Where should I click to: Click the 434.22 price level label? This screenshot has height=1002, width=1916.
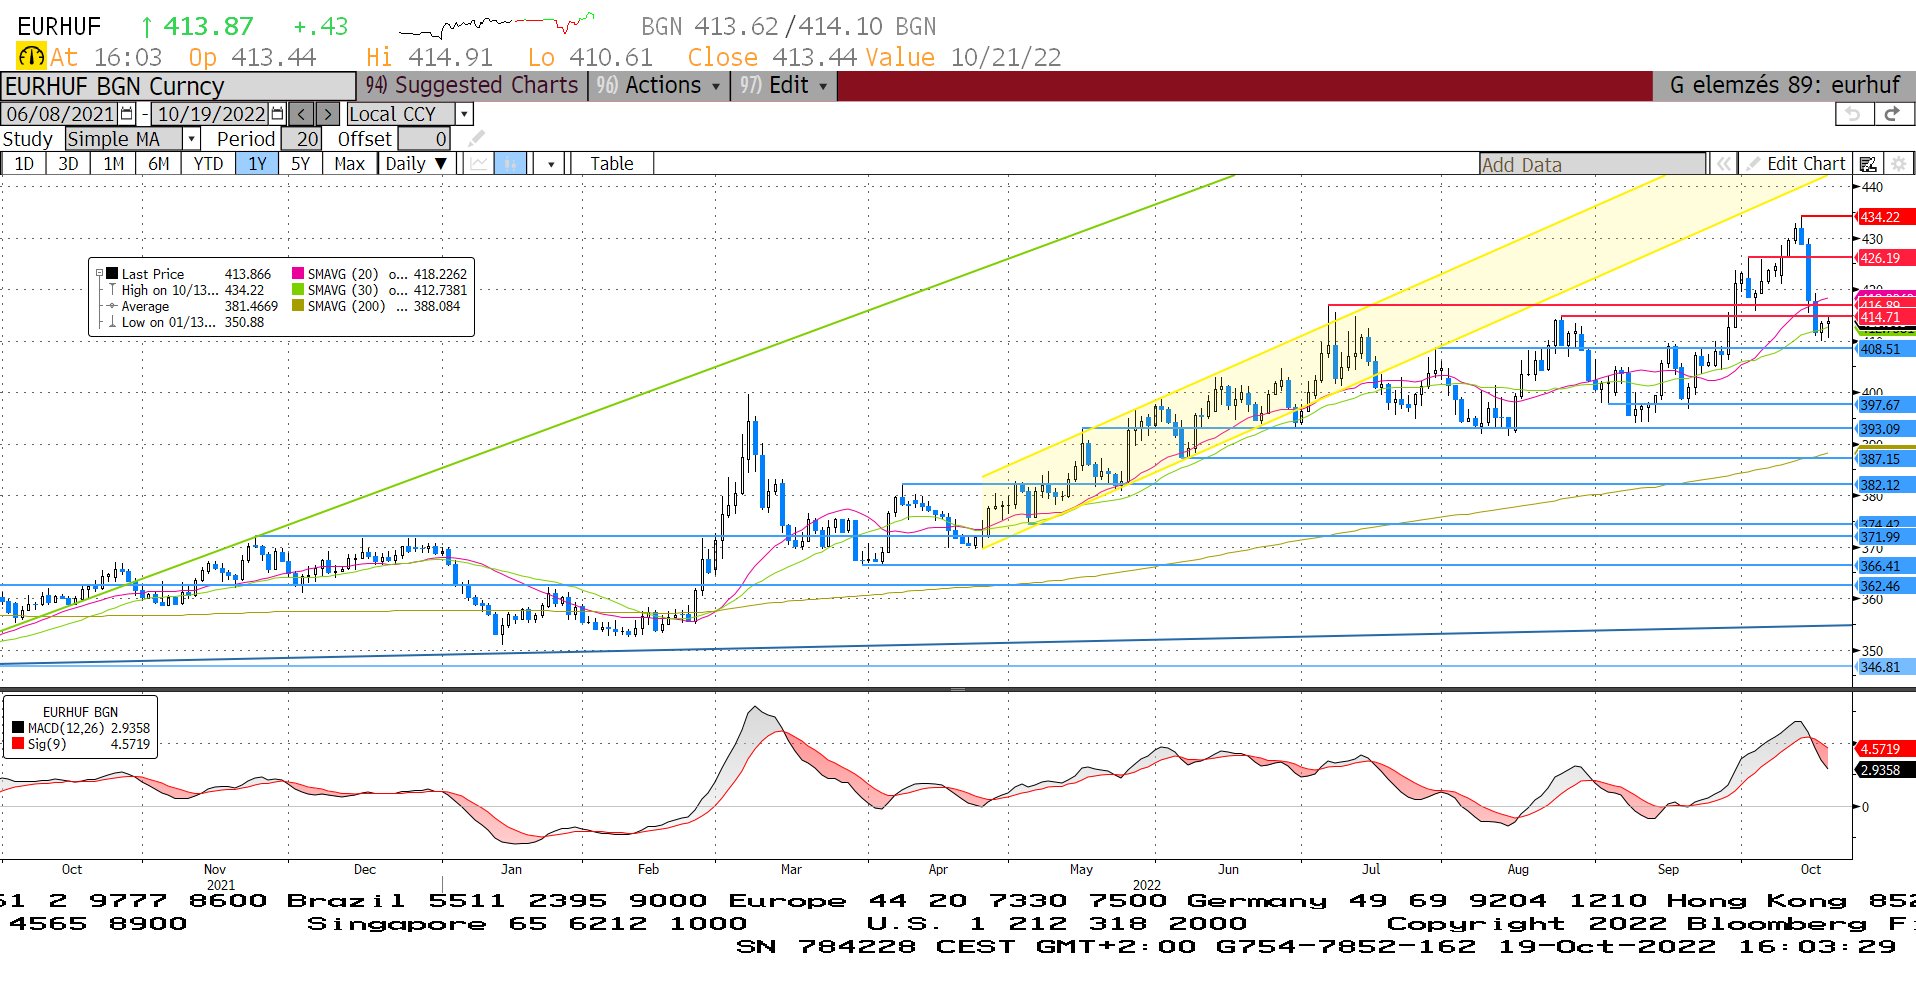[x=1885, y=217]
